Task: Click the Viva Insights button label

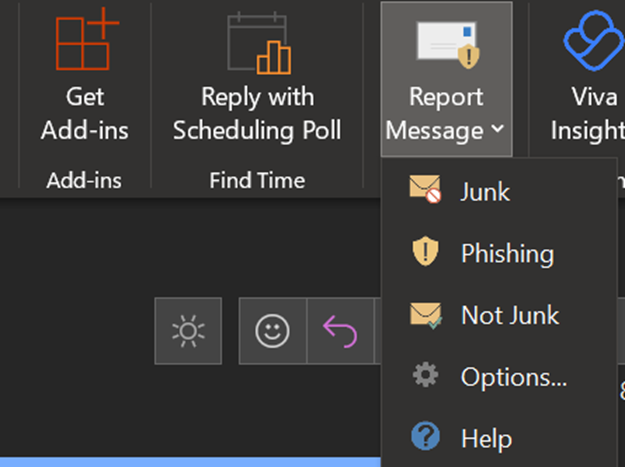Action: (588, 114)
